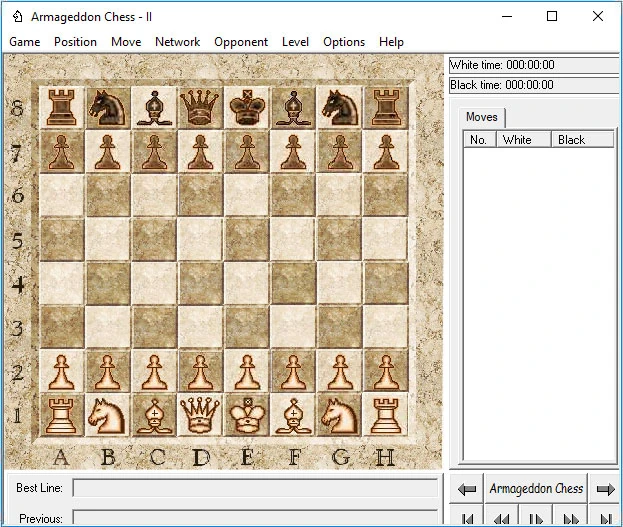Click the White time display
Screen dimensions: 623x527
(x=535, y=65)
